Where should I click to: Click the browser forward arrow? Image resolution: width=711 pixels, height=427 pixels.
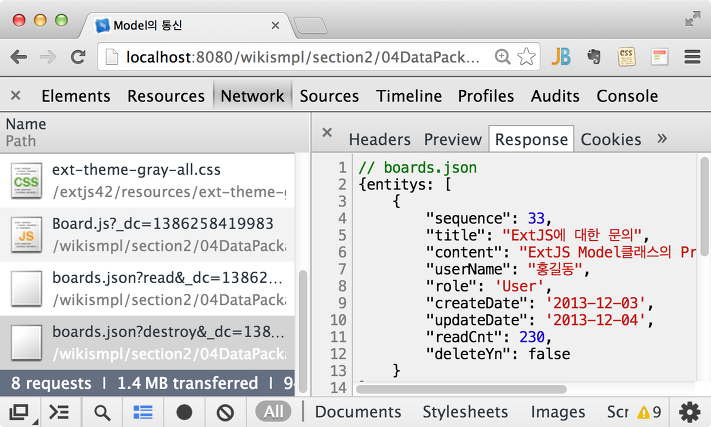point(48,57)
